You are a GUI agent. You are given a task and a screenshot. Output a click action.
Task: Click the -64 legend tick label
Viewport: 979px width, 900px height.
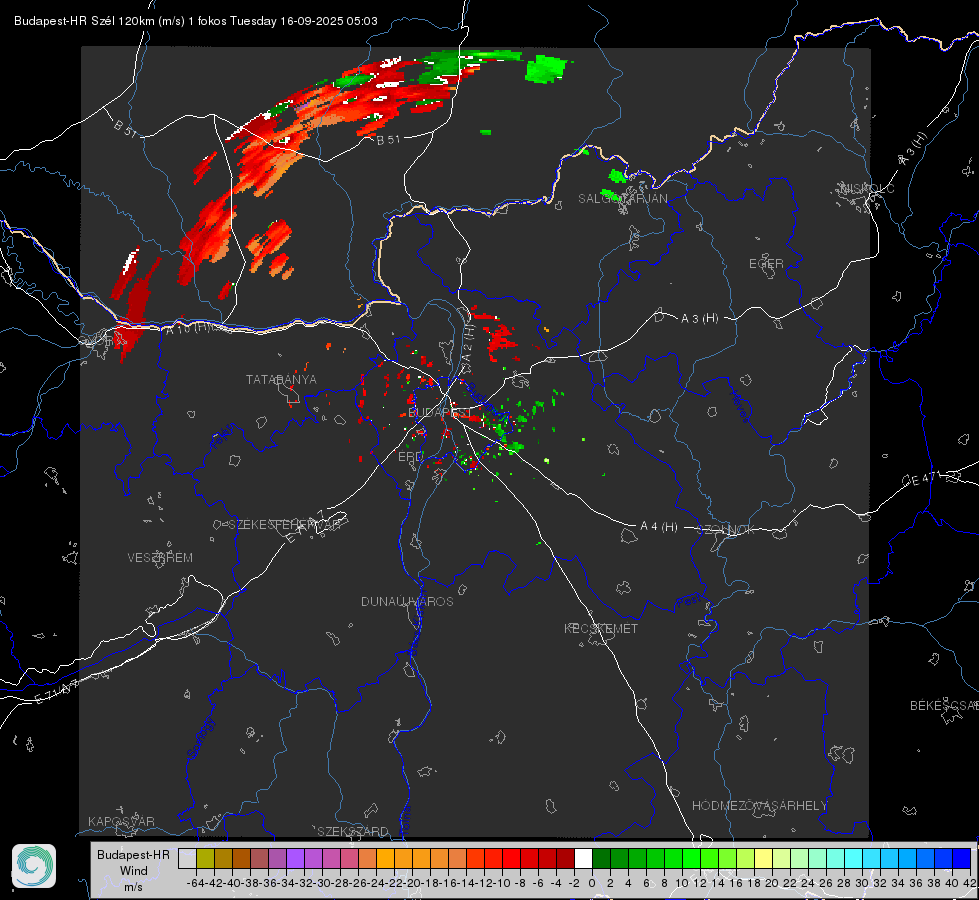click(196, 883)
